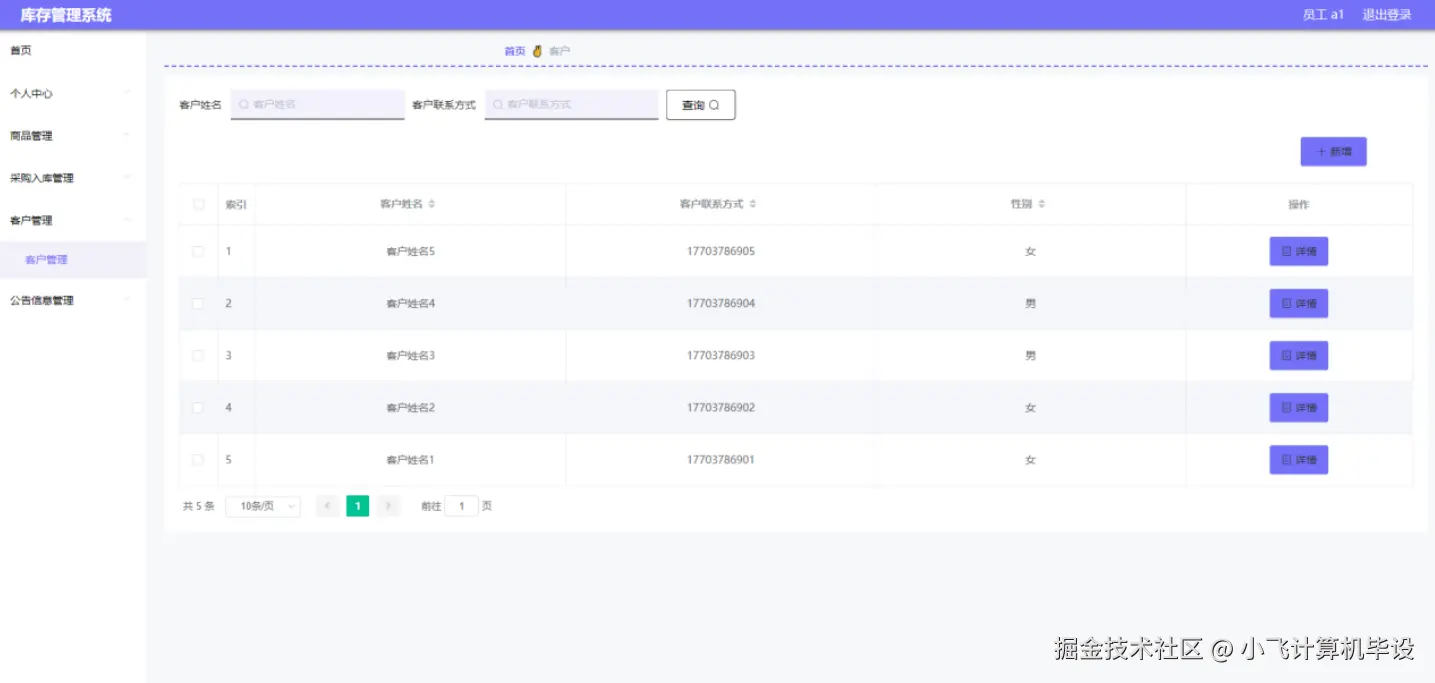
Task: Click the 新增 add button
Action: 1333,152
